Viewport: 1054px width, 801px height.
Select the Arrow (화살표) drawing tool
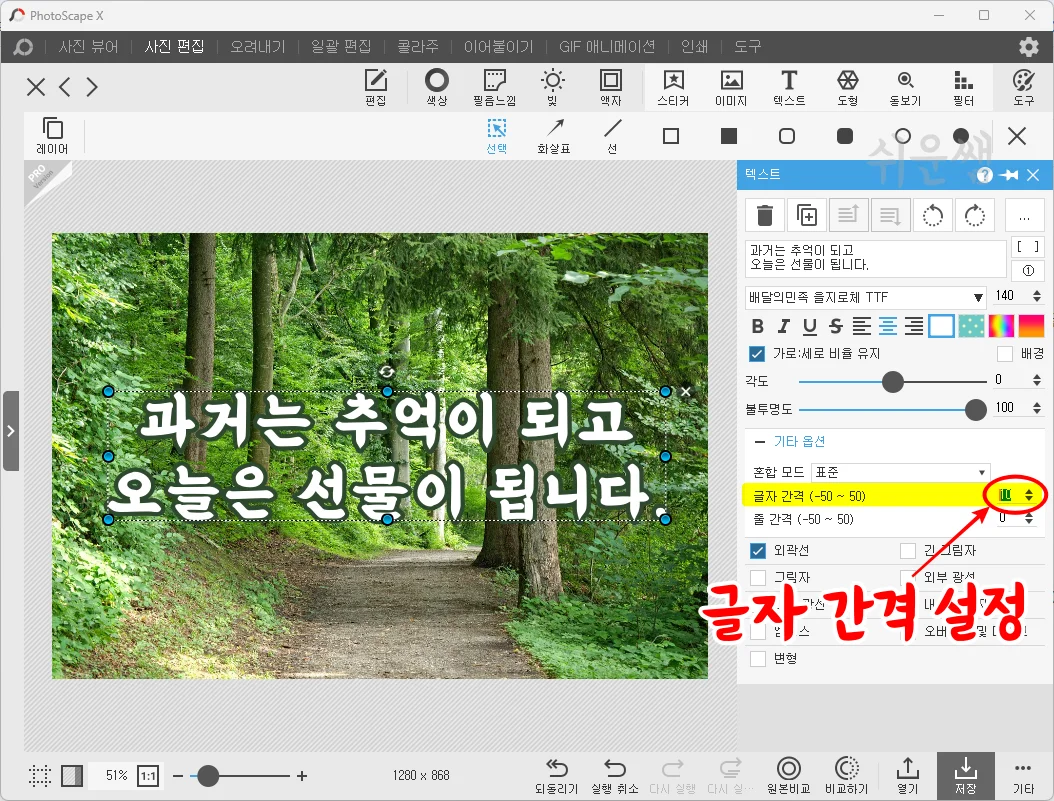coord(556,135)
